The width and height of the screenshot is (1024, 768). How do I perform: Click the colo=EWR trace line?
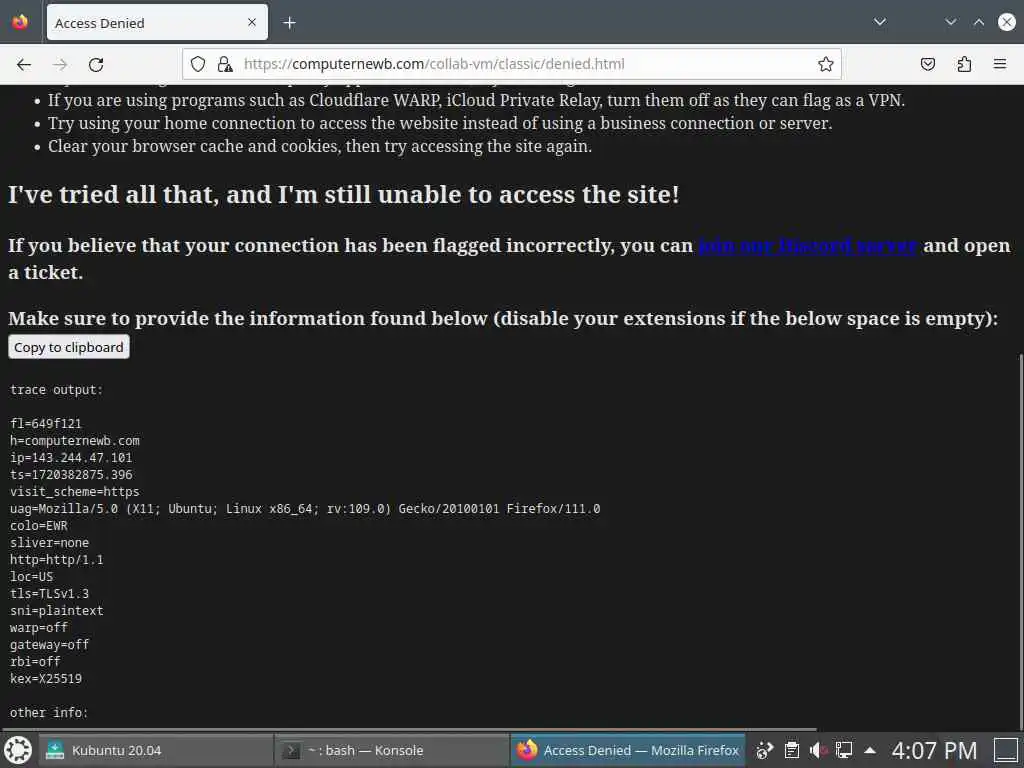39,526
